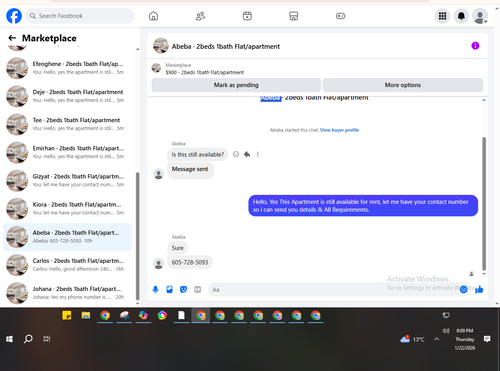Click the taskbar clock 8:09 PM
This screenshot has height=371, width=500.
465,331
